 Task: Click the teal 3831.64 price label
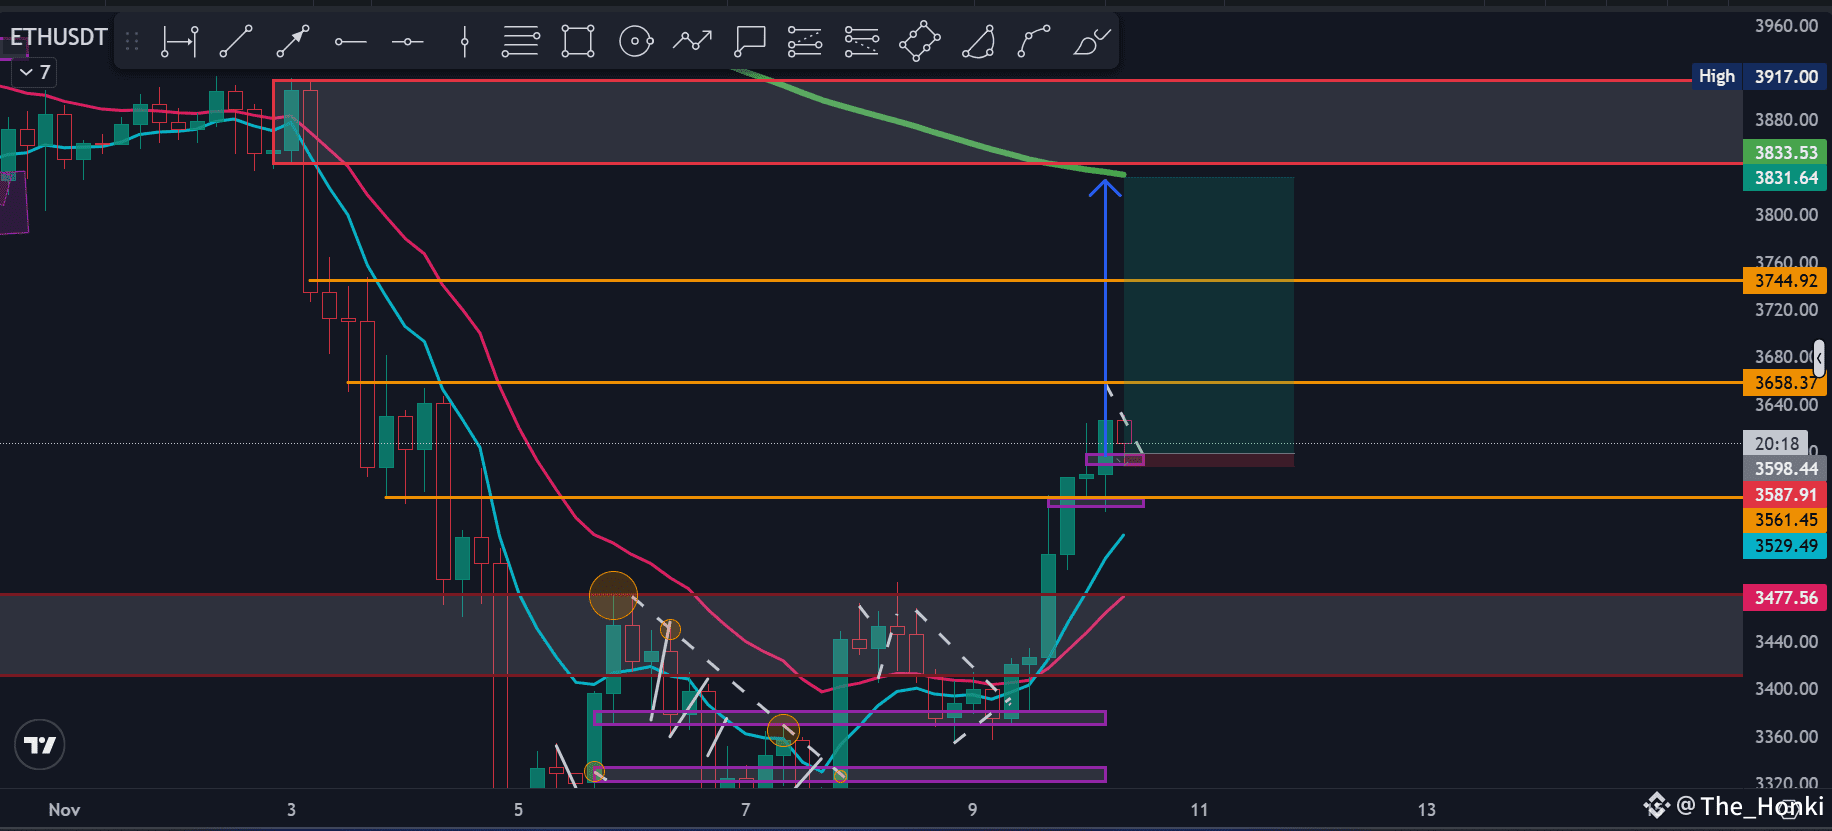pos(1785,178)
